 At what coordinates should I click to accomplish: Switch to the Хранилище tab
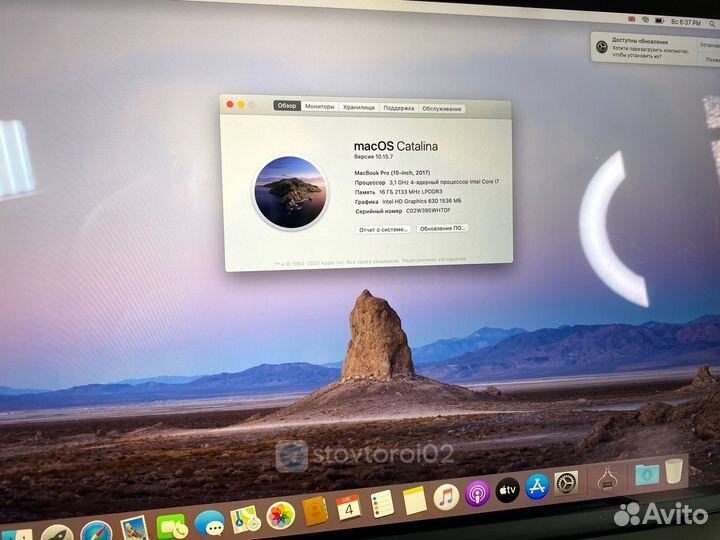pos(359,107)
